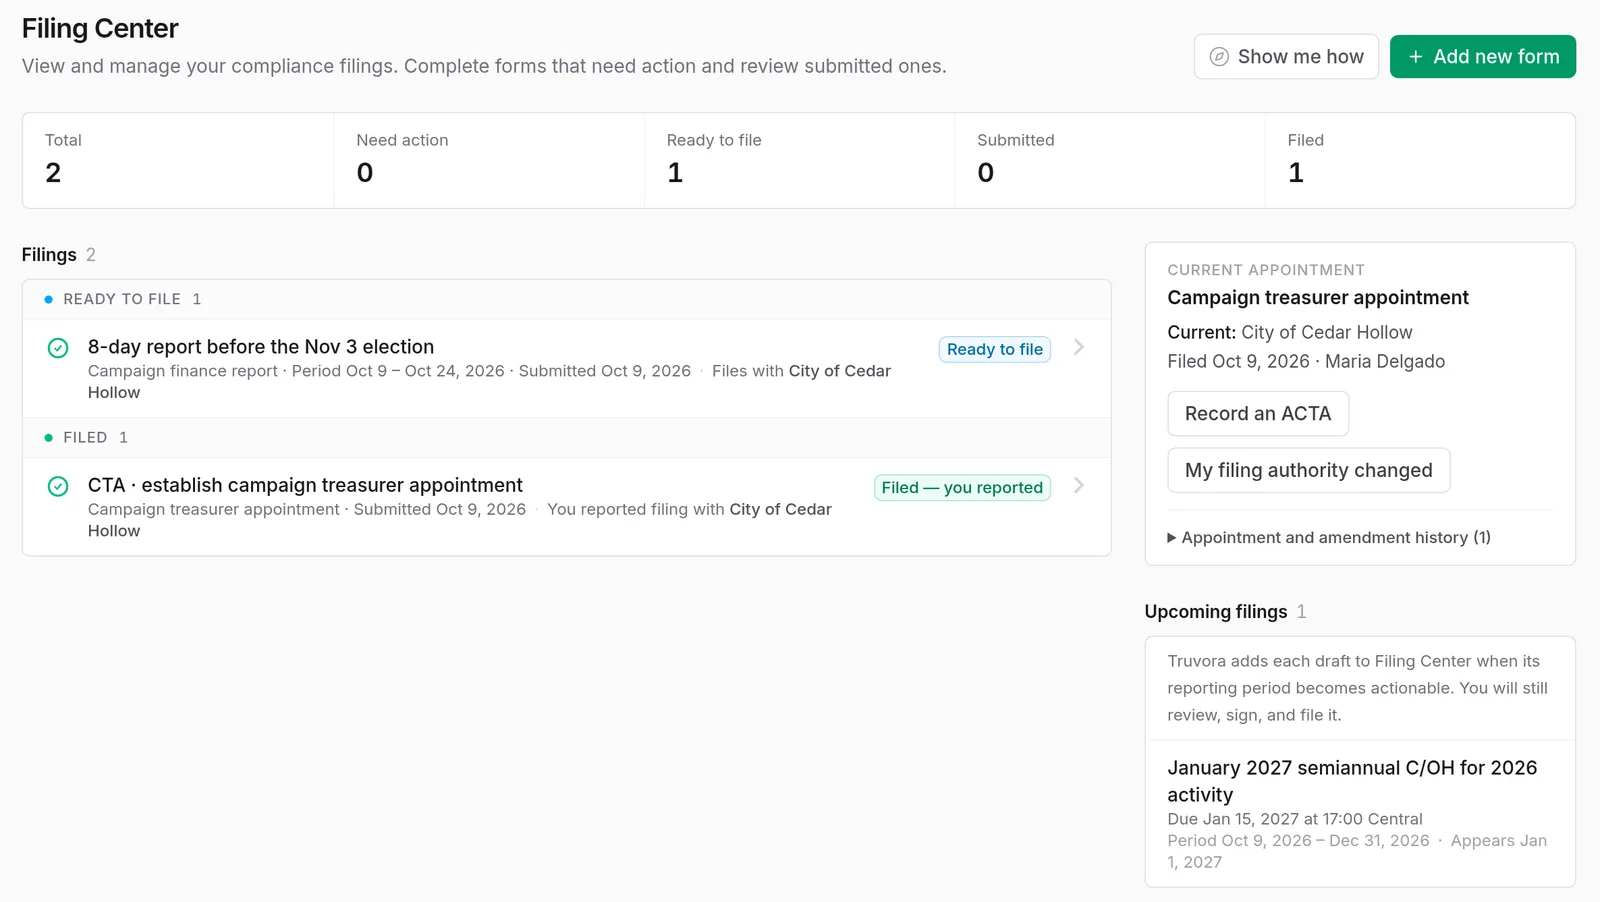Image resolution: width=1600 pixels, height=902 pixels.
Task: Click the Current: City of Cedar Hollow text
Action: point(1290,333)
